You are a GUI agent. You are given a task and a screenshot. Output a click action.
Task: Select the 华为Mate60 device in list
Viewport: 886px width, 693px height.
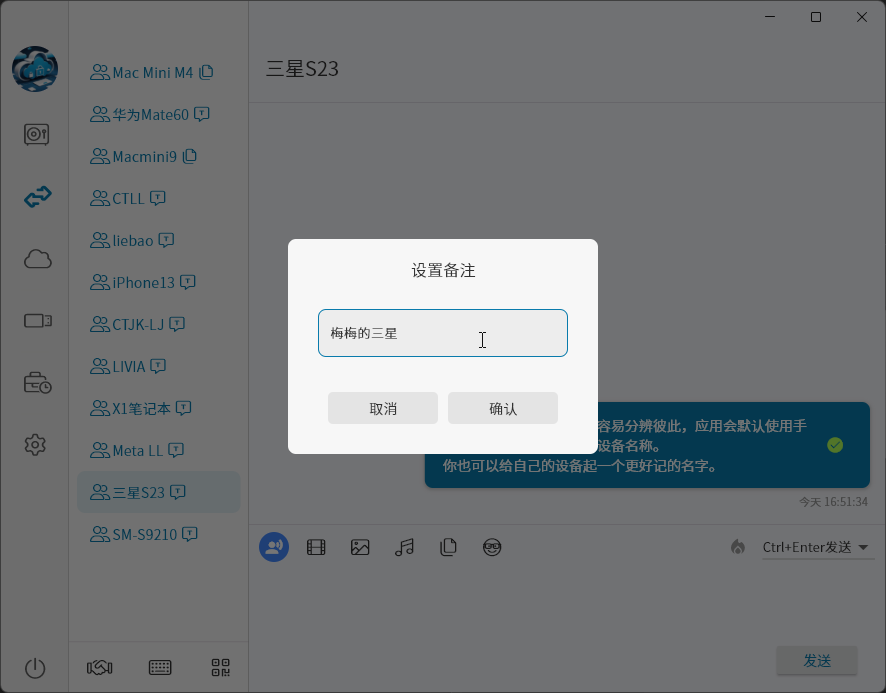[x=150, y=114]
